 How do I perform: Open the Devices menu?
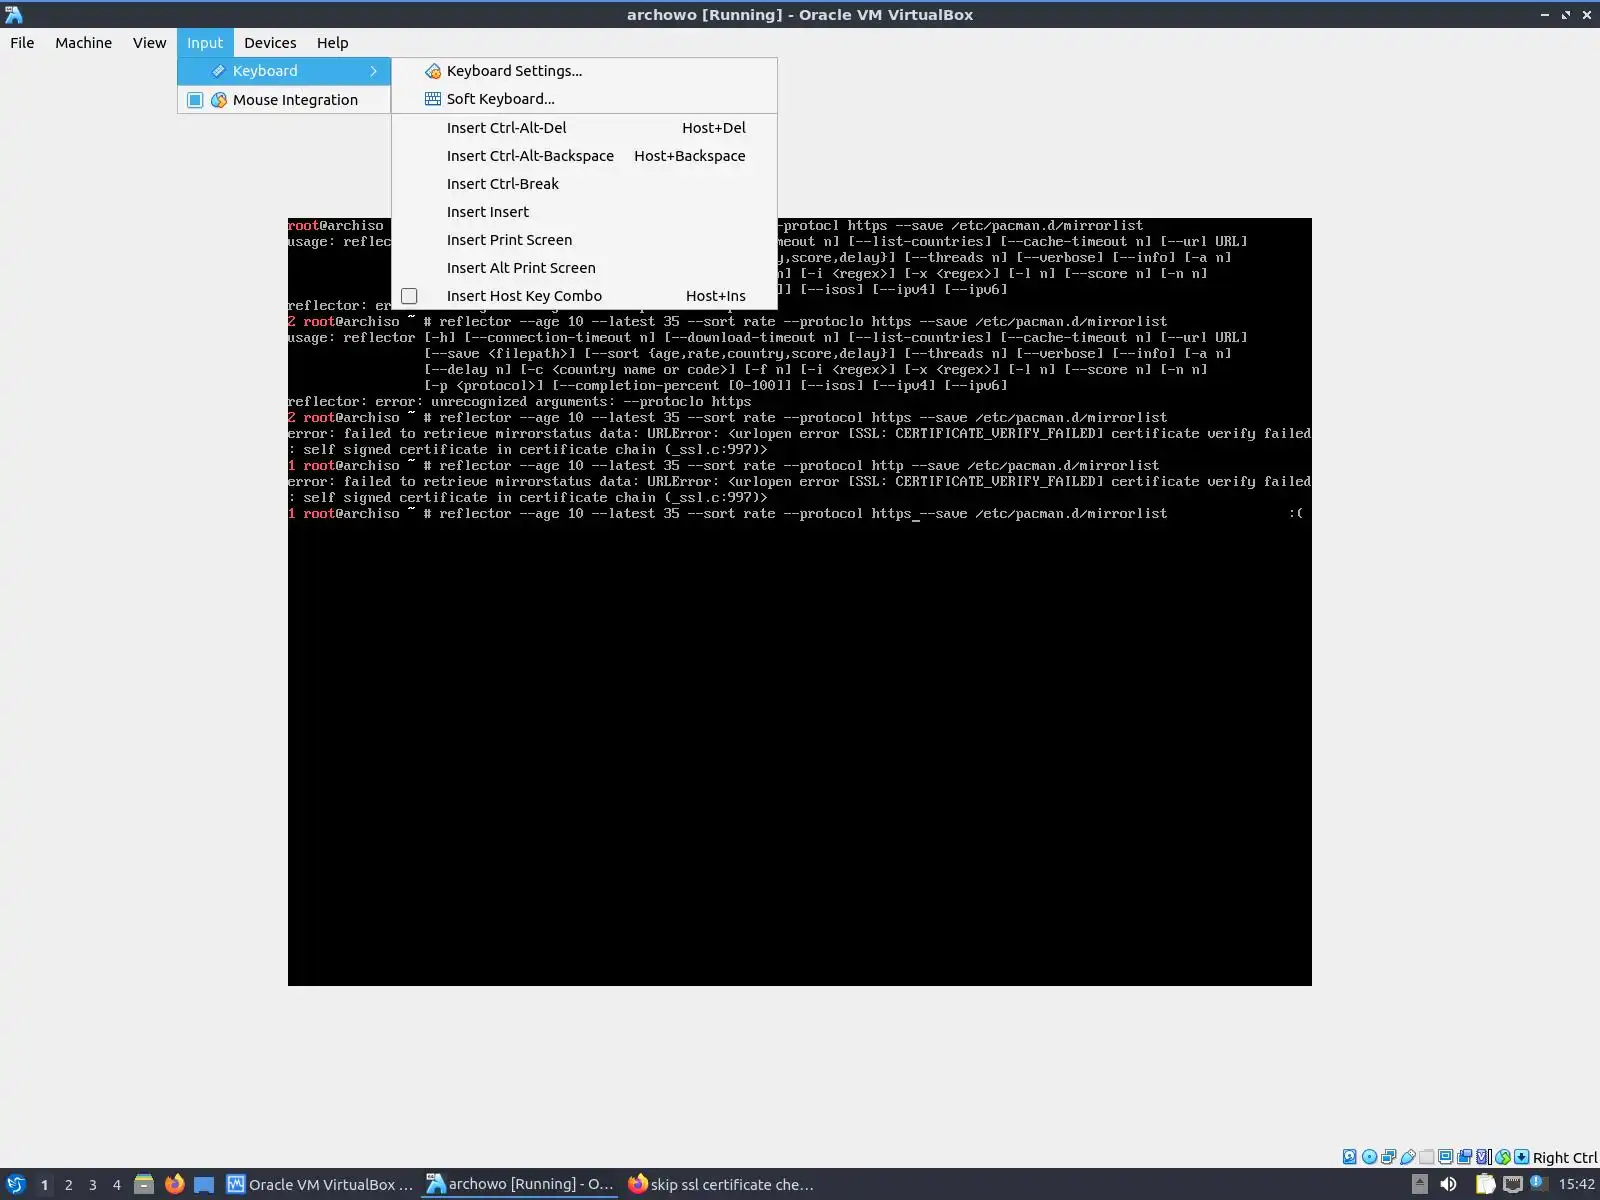coord(270,43)
